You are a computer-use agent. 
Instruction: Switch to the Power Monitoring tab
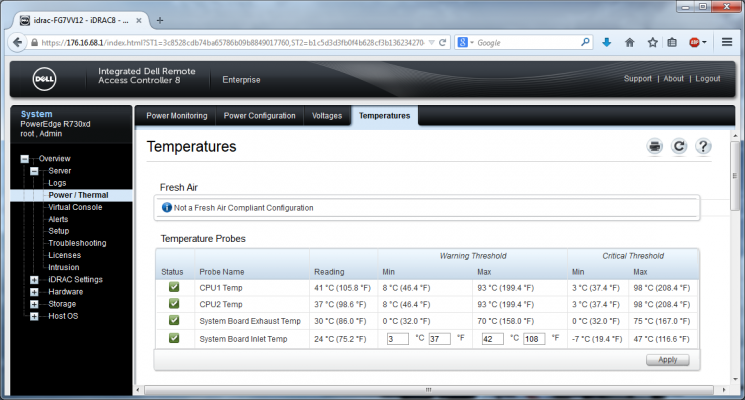coord(177,116)
